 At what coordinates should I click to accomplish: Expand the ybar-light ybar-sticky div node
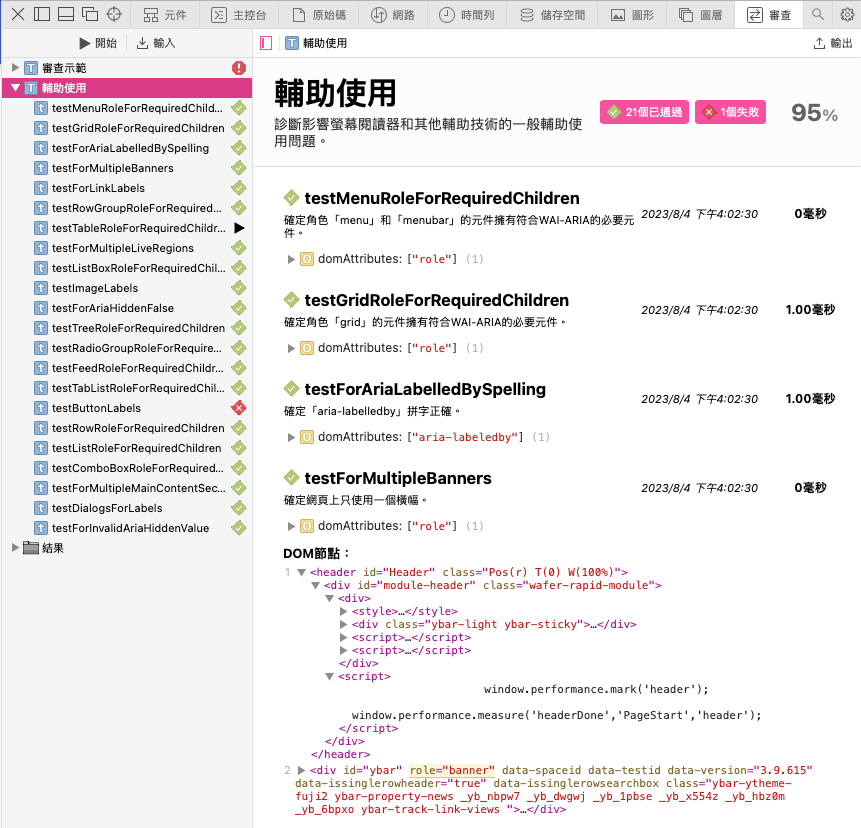pos(343,624)
